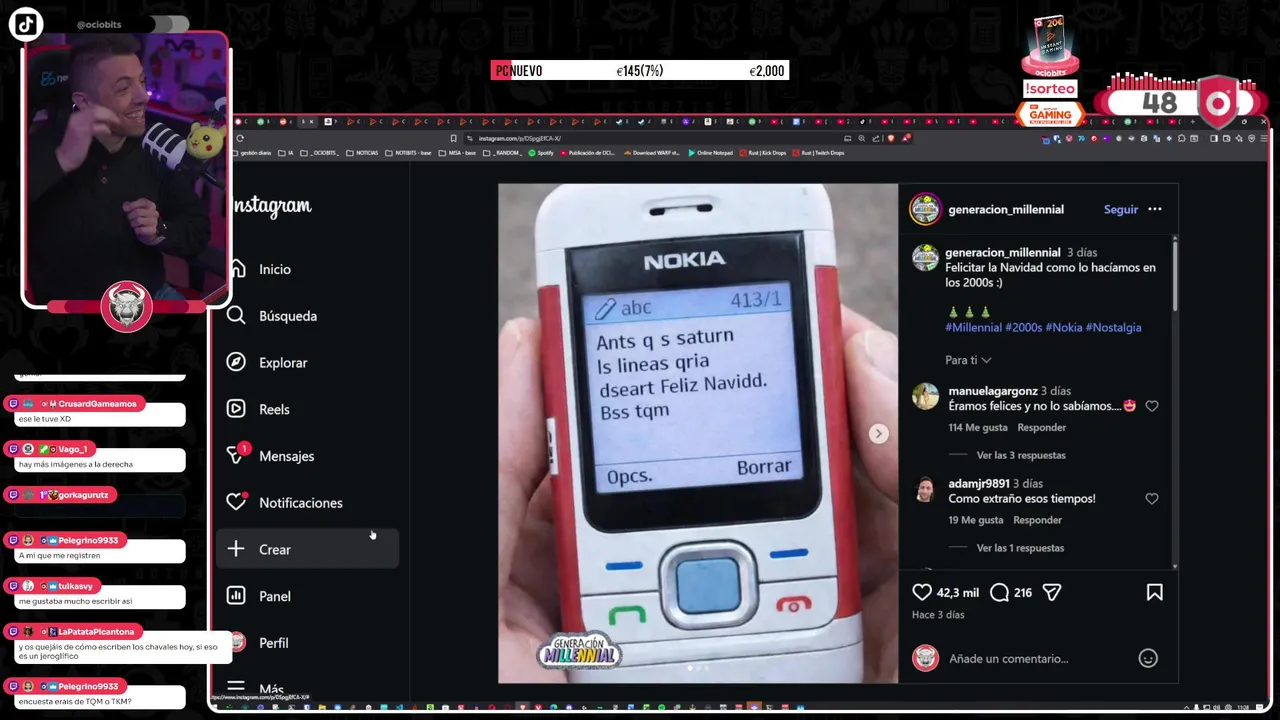Click the Búsqueda magnifier icon
Image resolution: width=1280 pixels, height=720 pixels.
pos(236,316)
